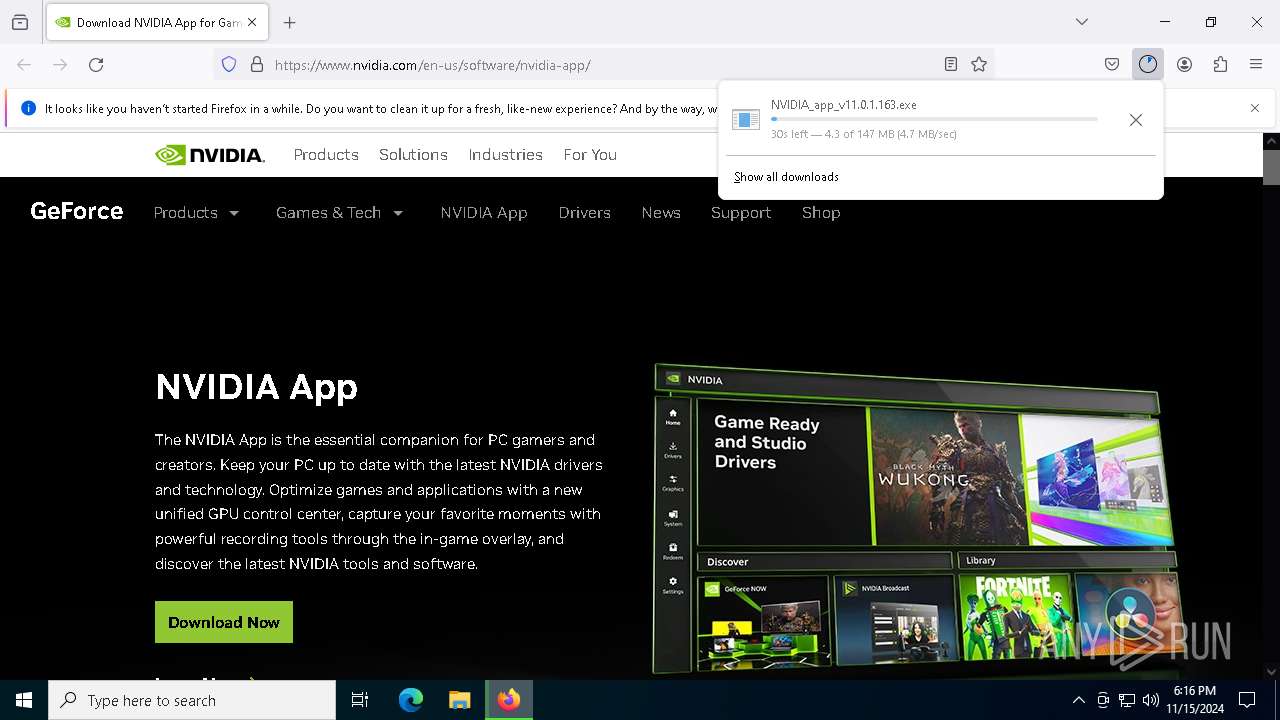Show site security padlock info
This screenshot has width=1280, height=720.
click(x=257, y=64)
